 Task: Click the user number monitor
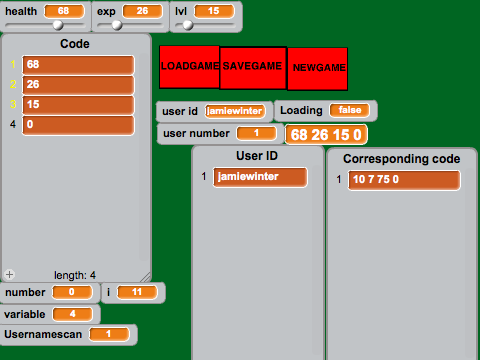[220, 134]
